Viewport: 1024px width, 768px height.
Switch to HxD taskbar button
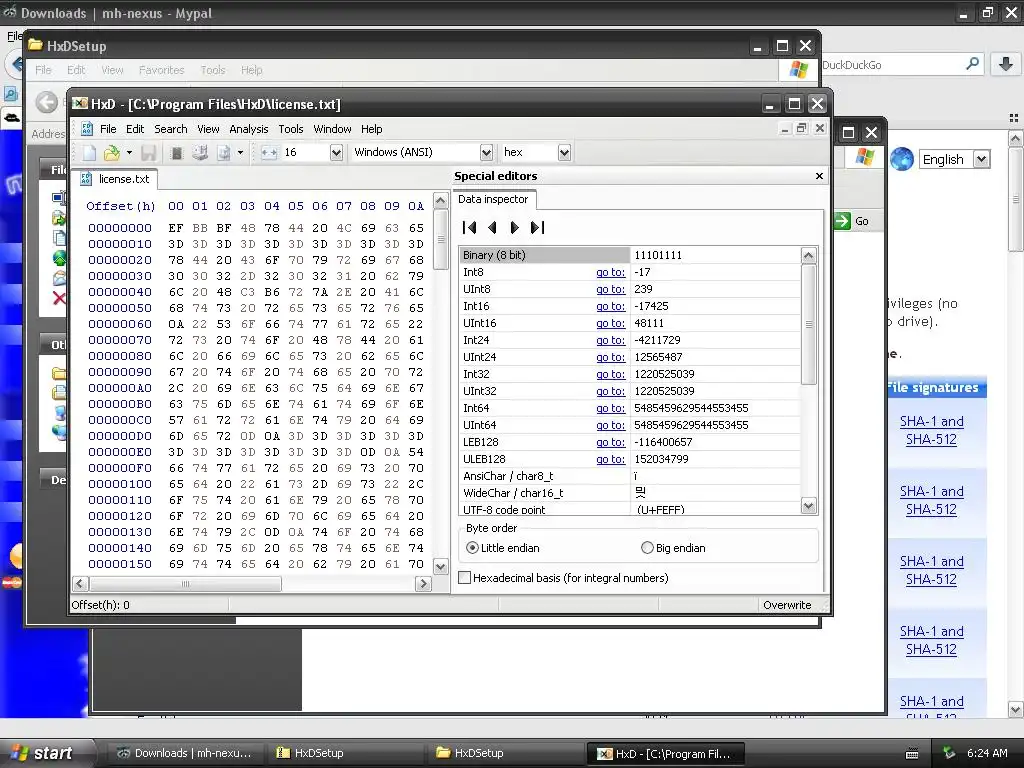(x=665, y=754)
